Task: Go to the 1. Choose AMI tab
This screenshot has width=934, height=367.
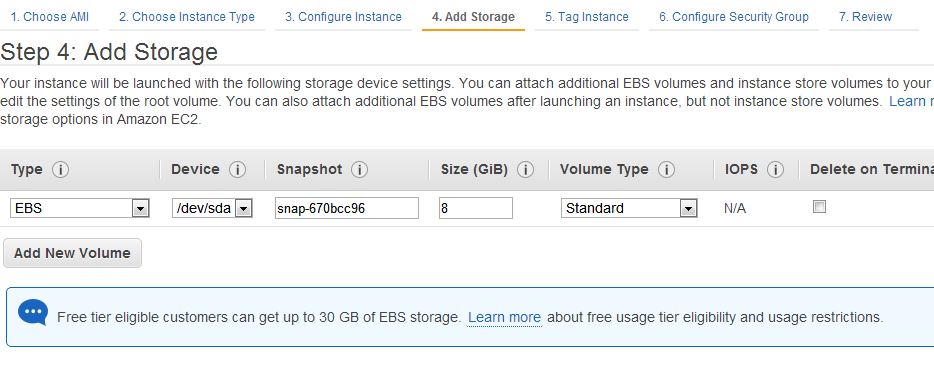Action: coord(49,17)
